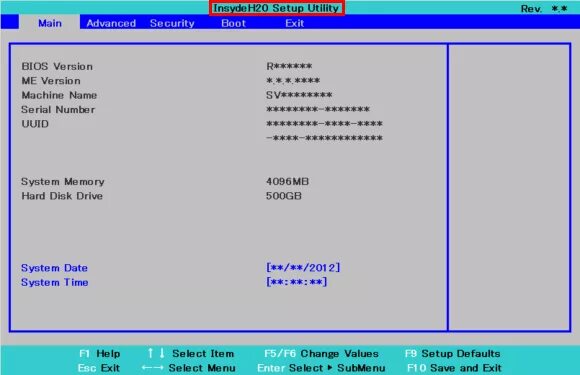The height and width of the screenshot is (375, 580).
Task: Click the F10 Save and Exit hint
Action: click(x=454, y=368)
